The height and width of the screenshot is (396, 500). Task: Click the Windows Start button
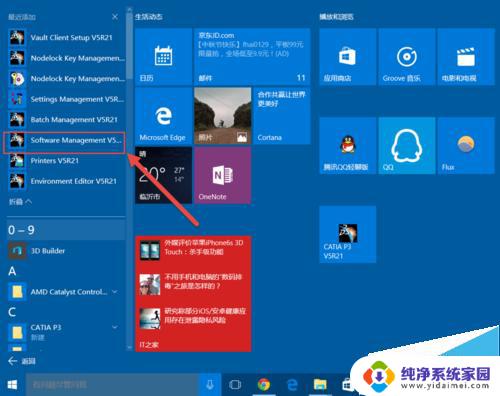coord(12,385)
